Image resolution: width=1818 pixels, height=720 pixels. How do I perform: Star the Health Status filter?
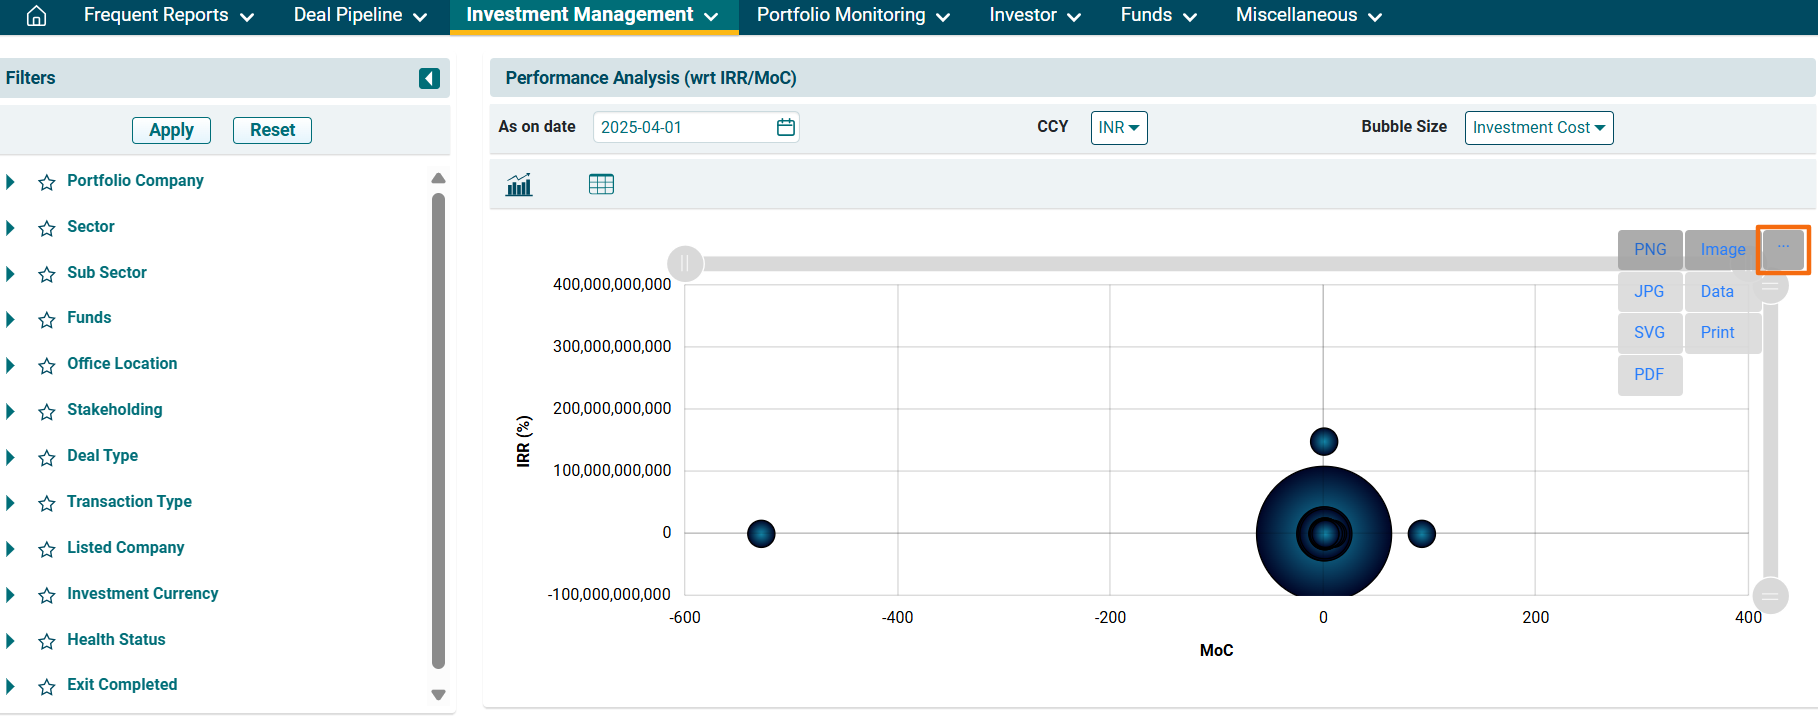[47, 641]
